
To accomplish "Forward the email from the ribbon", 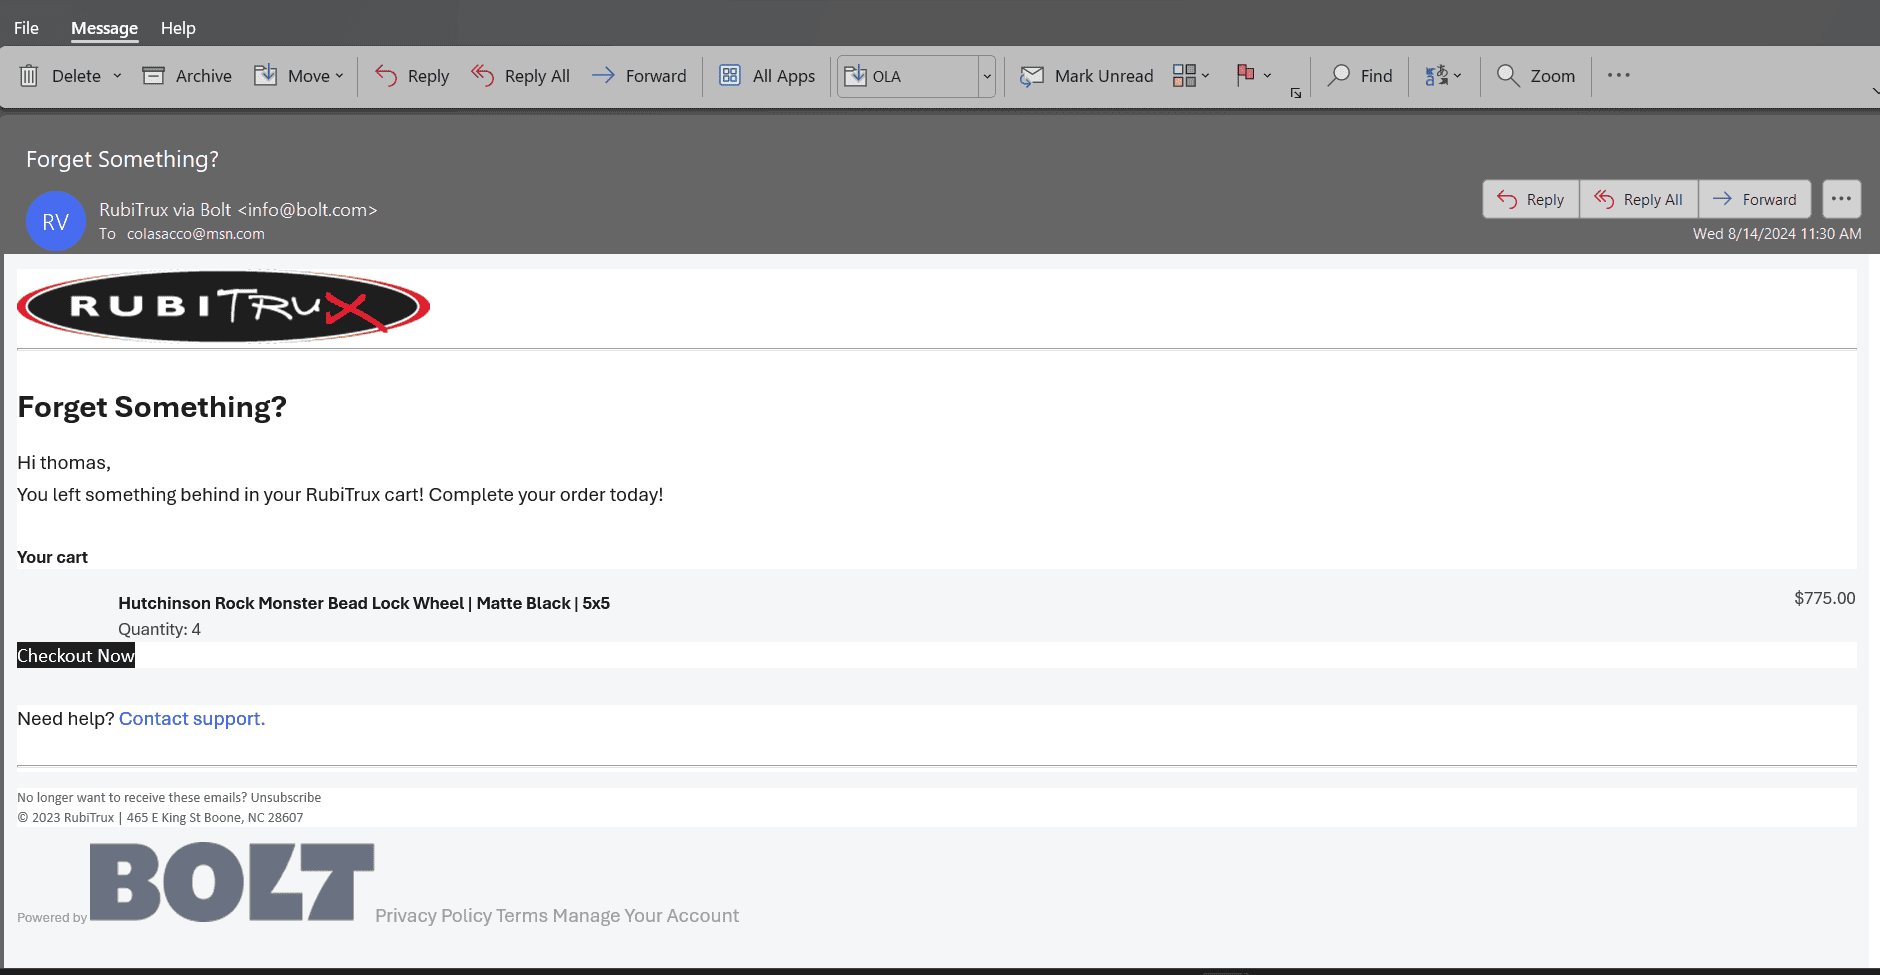I will 639,76.
